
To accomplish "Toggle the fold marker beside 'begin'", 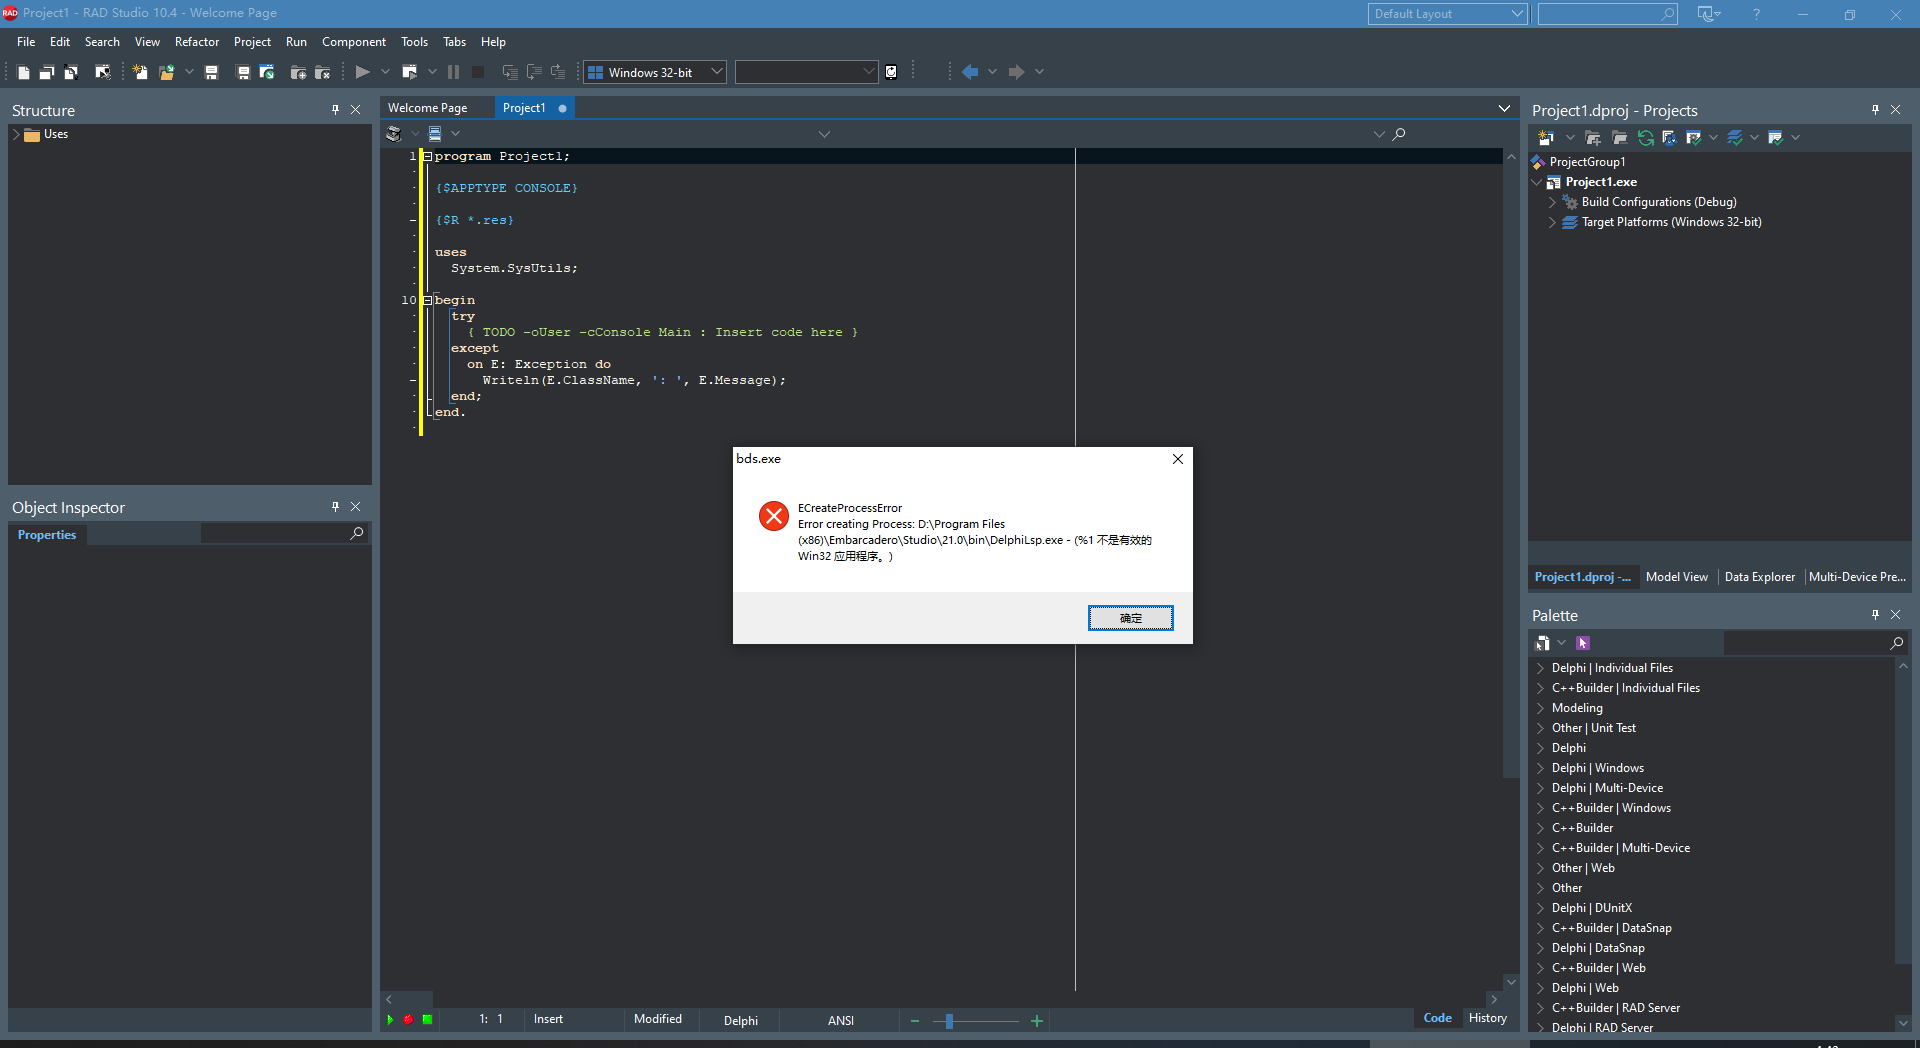I will tap(428, 300).
